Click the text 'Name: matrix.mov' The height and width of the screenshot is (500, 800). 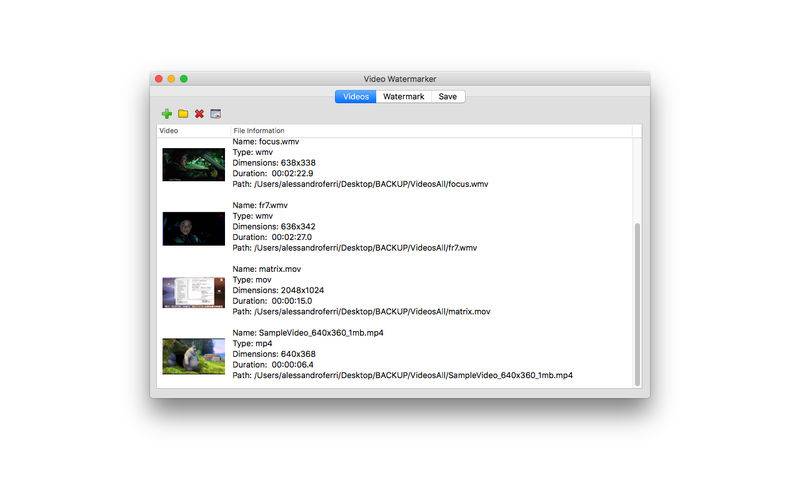267,269
